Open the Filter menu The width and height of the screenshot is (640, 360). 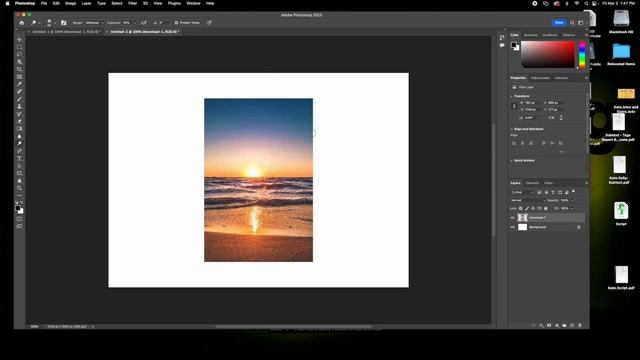[133, 3]
